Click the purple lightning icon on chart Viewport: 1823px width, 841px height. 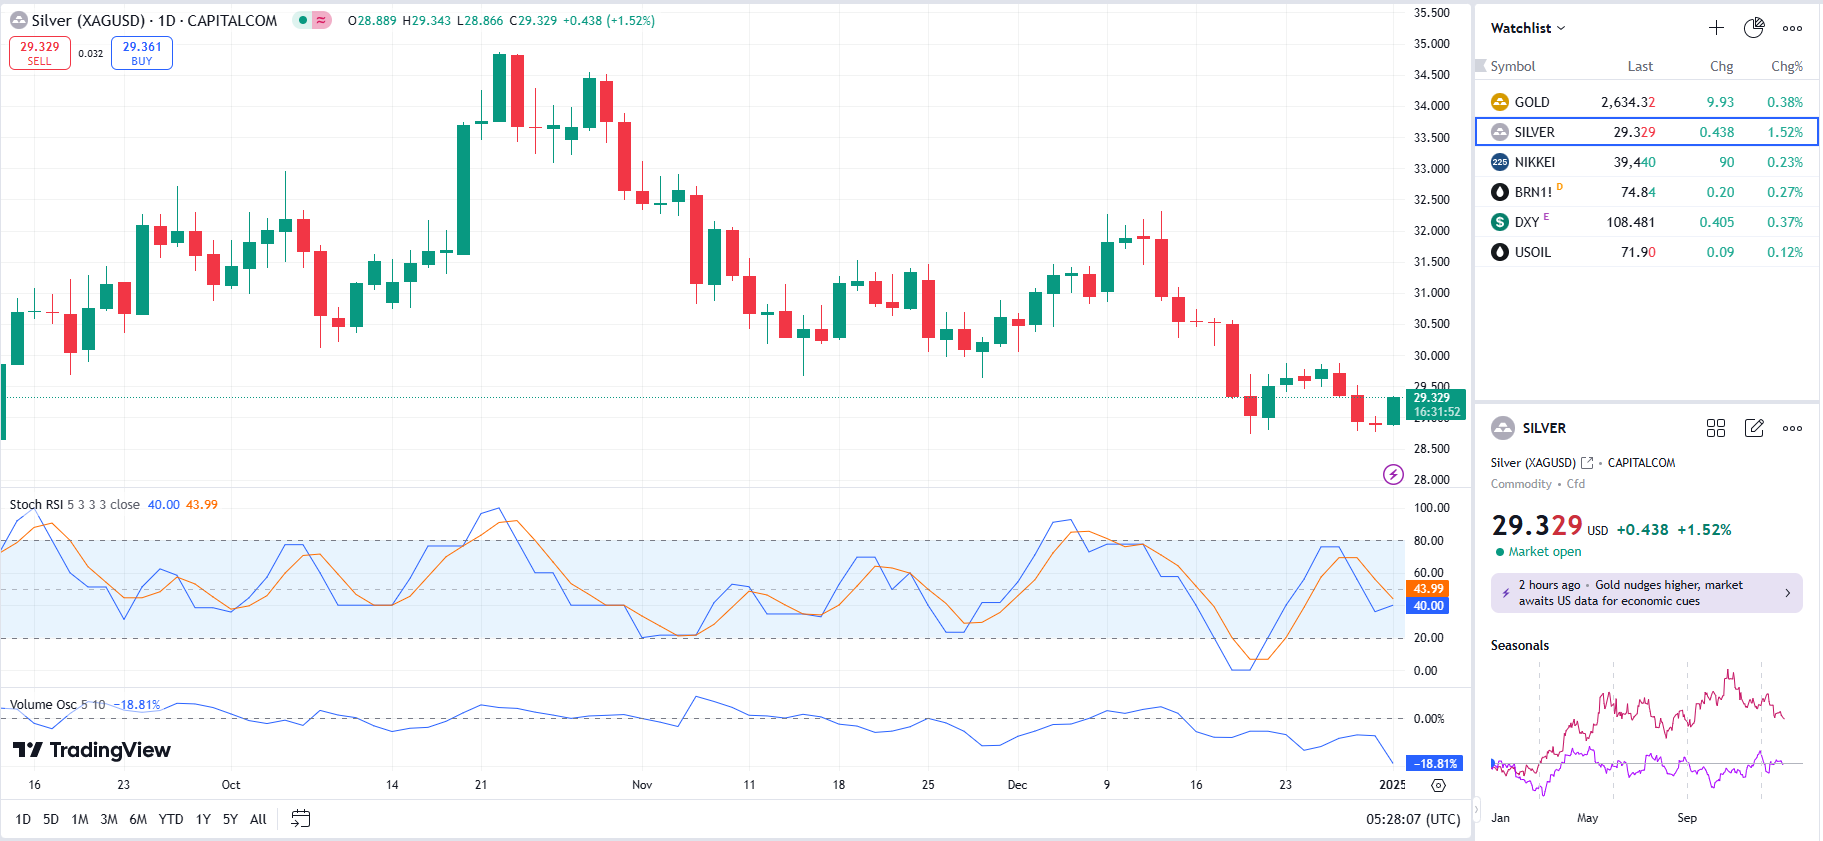(1393, 474)
